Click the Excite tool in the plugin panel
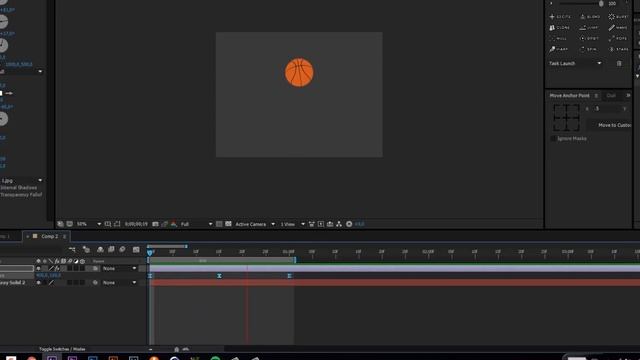Image resolution: width=640 pixels, height=360 pixels. [x=560, y=17]
